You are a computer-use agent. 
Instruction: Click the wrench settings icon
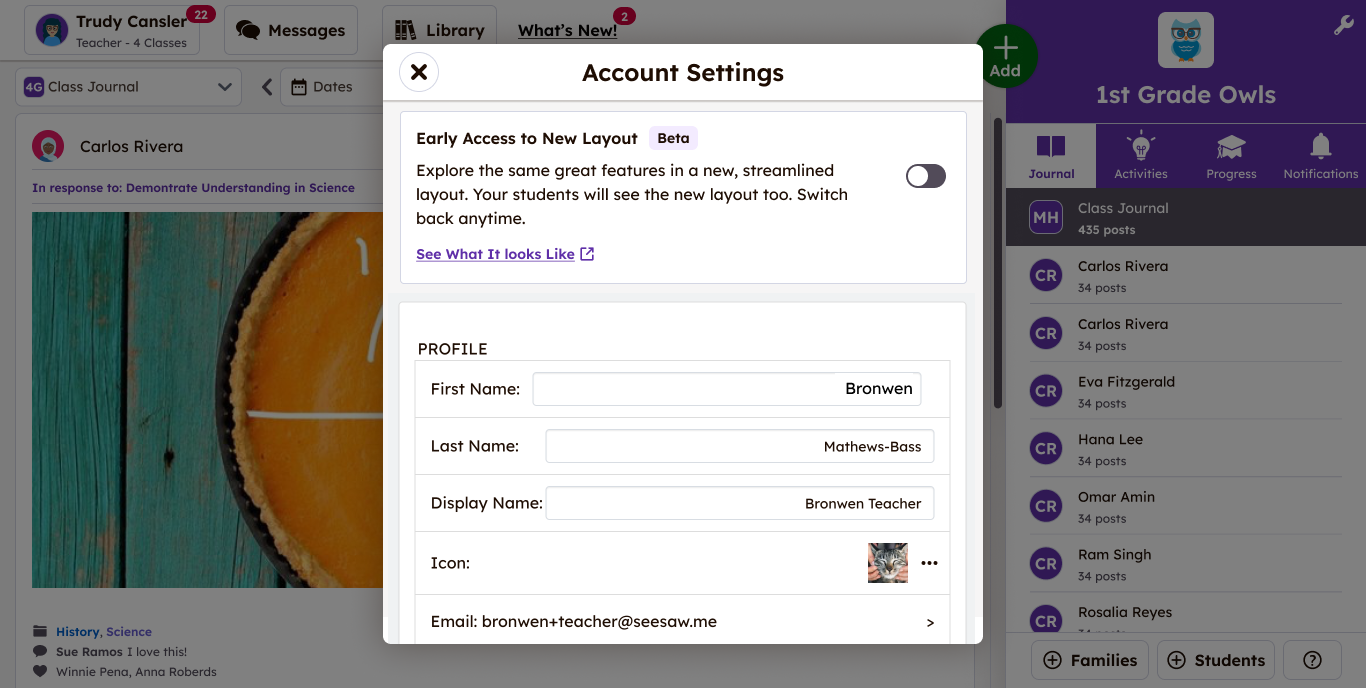pyautogui.click(x=1343, y=26)
